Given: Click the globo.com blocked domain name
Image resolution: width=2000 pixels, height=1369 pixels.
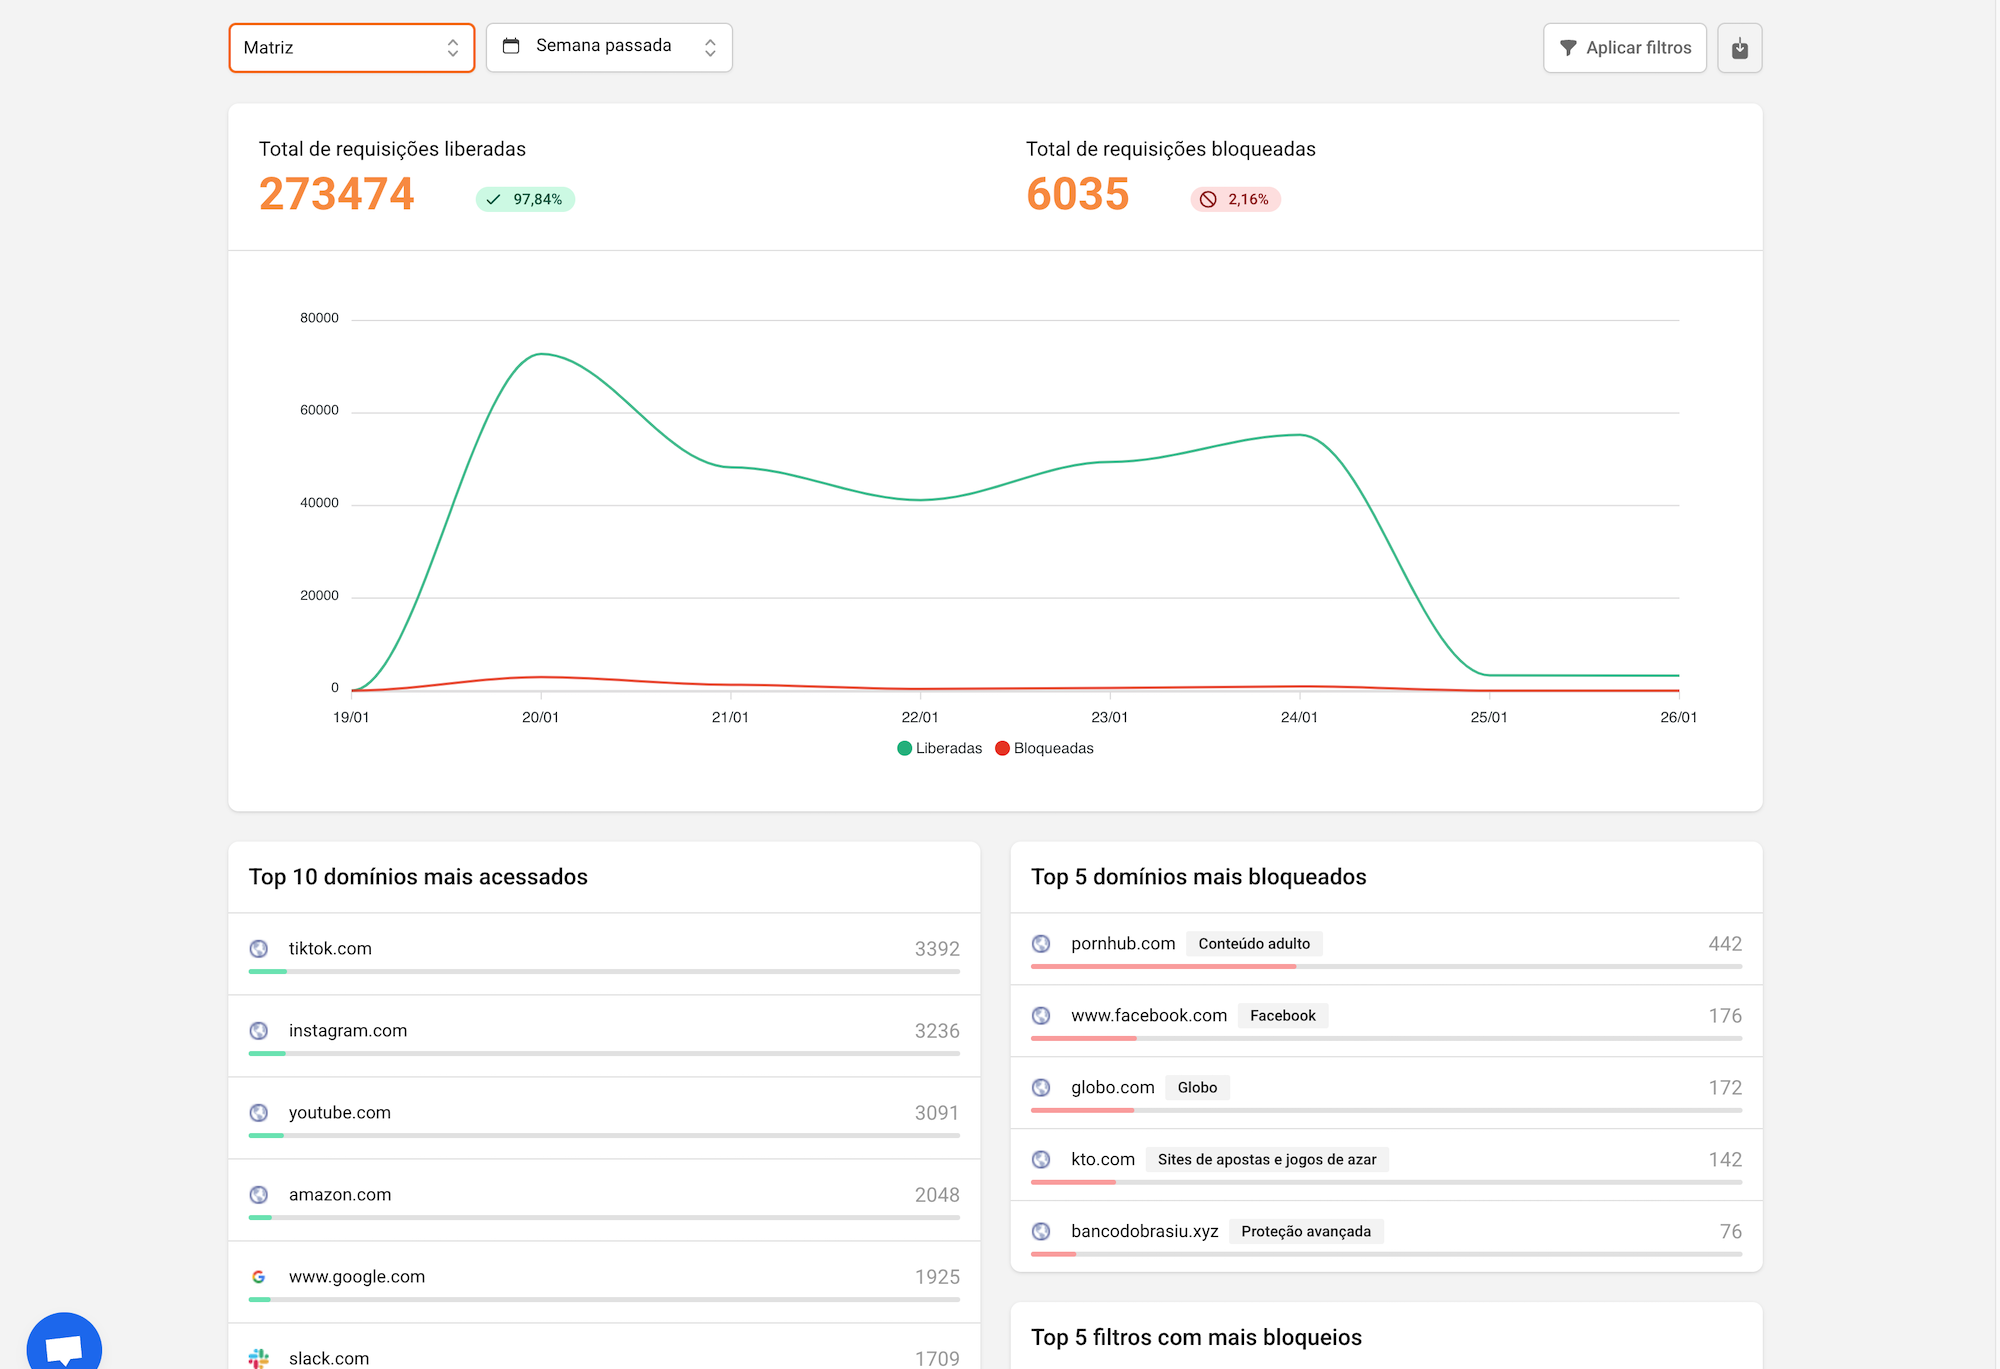Looking at the screenshot, I should click(x=1113, y=1087).
